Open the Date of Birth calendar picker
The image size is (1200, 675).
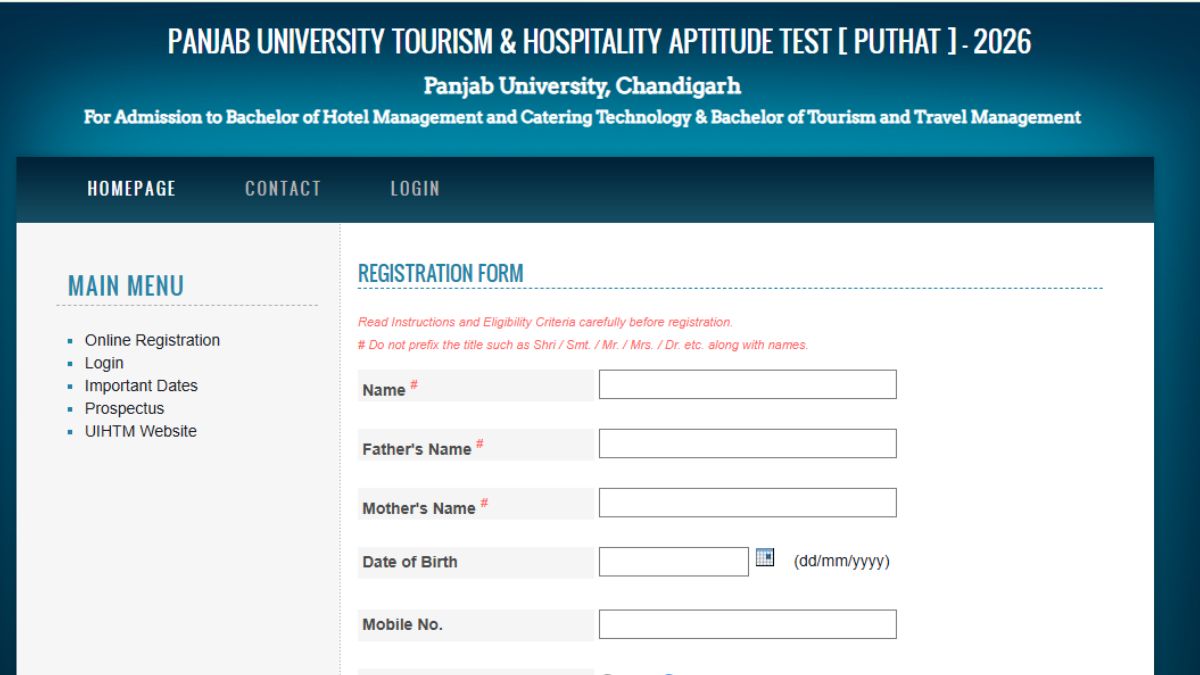tap(765, 558)
